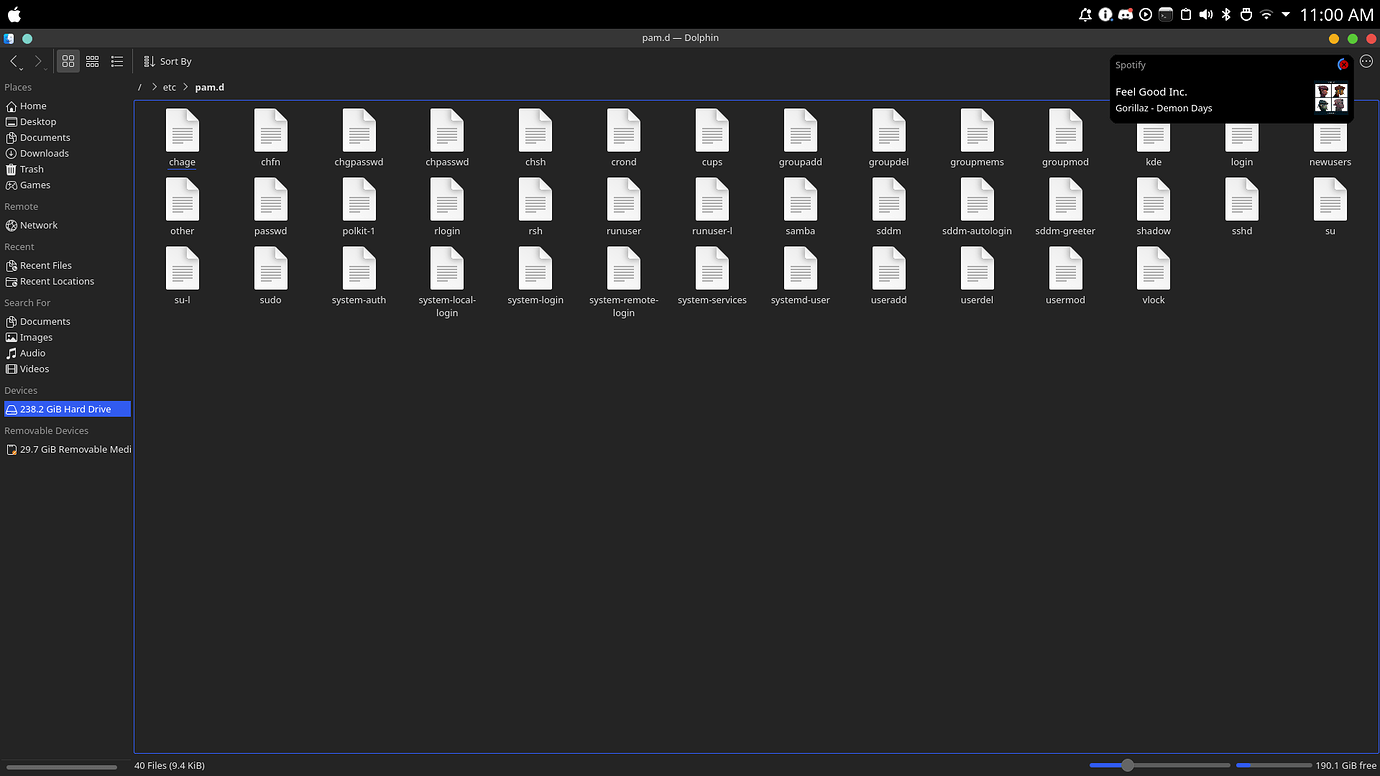Click the Demon Days album art thumbnail
Image resolution: width=1380 pixels, height=776 pixels.
click(1331, 97)
